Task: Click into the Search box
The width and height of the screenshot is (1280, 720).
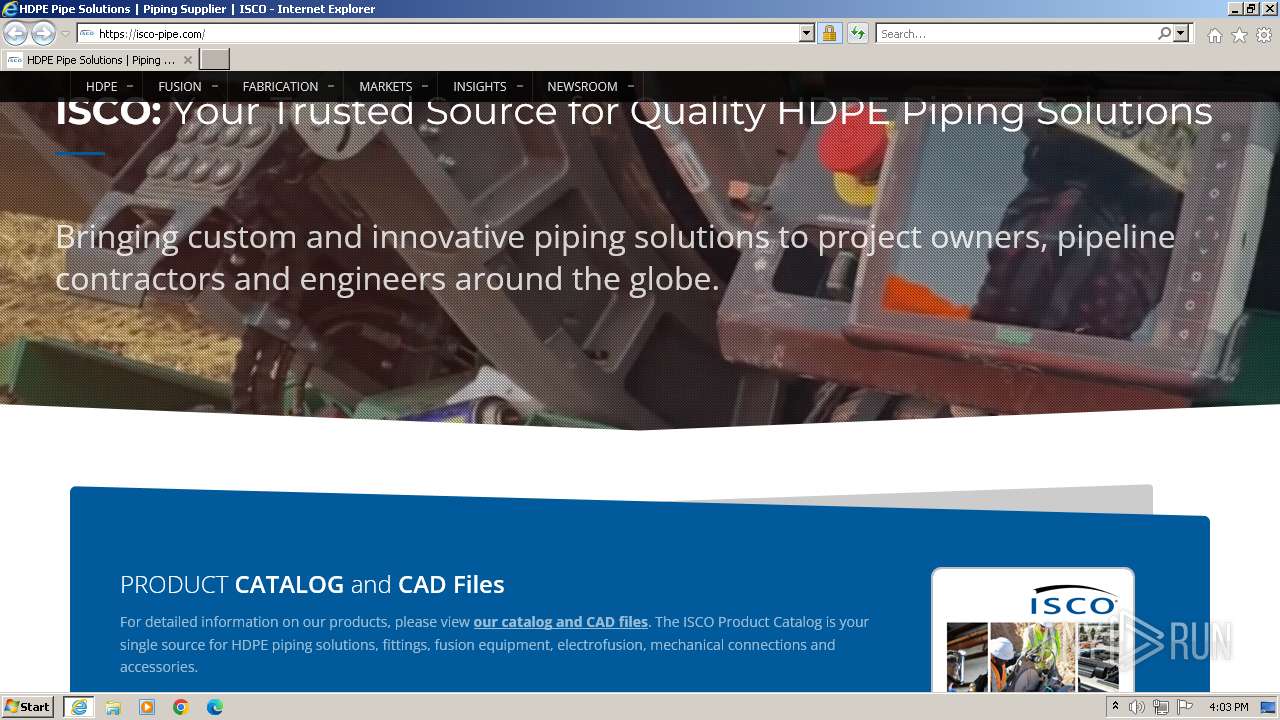Action: 1016,34
